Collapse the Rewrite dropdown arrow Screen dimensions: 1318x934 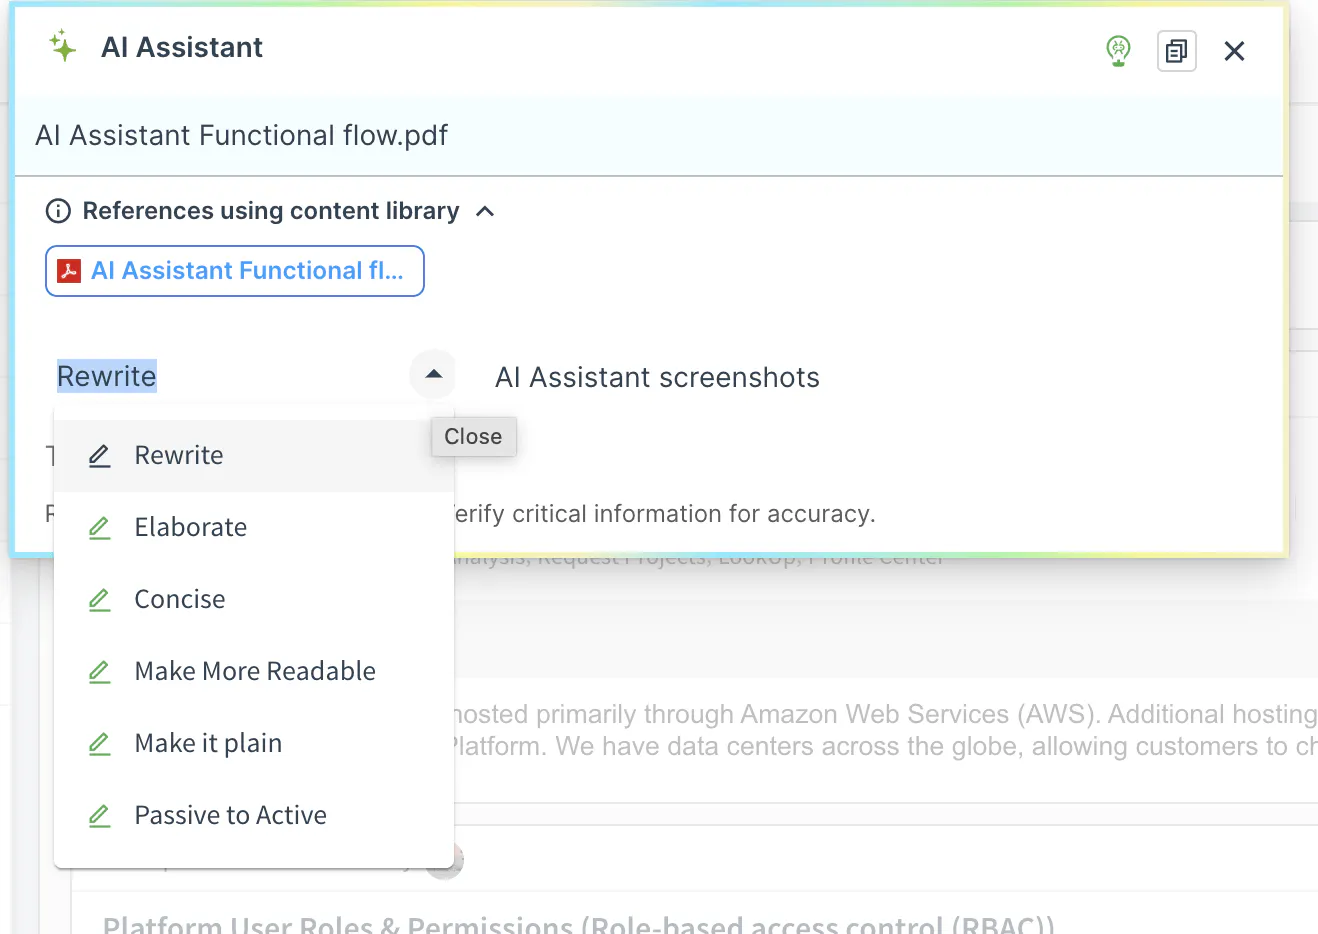click(433, 375)
